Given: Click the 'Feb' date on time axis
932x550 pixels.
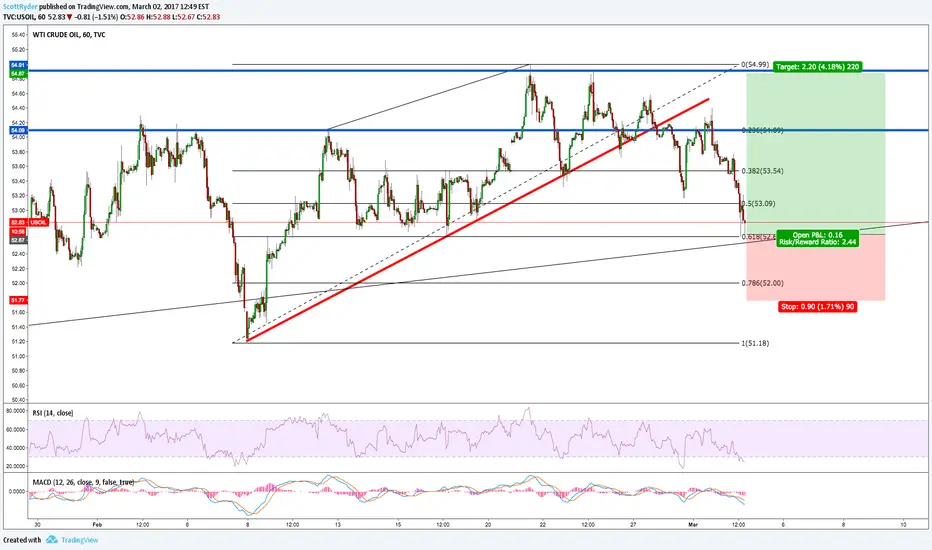Looking at the screenshot, I should 97,524.
